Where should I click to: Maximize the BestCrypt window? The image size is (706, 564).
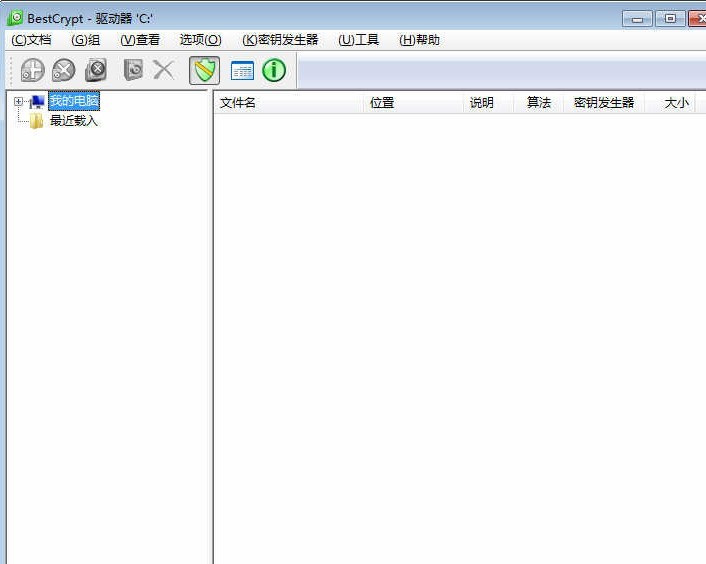point(670,19)
